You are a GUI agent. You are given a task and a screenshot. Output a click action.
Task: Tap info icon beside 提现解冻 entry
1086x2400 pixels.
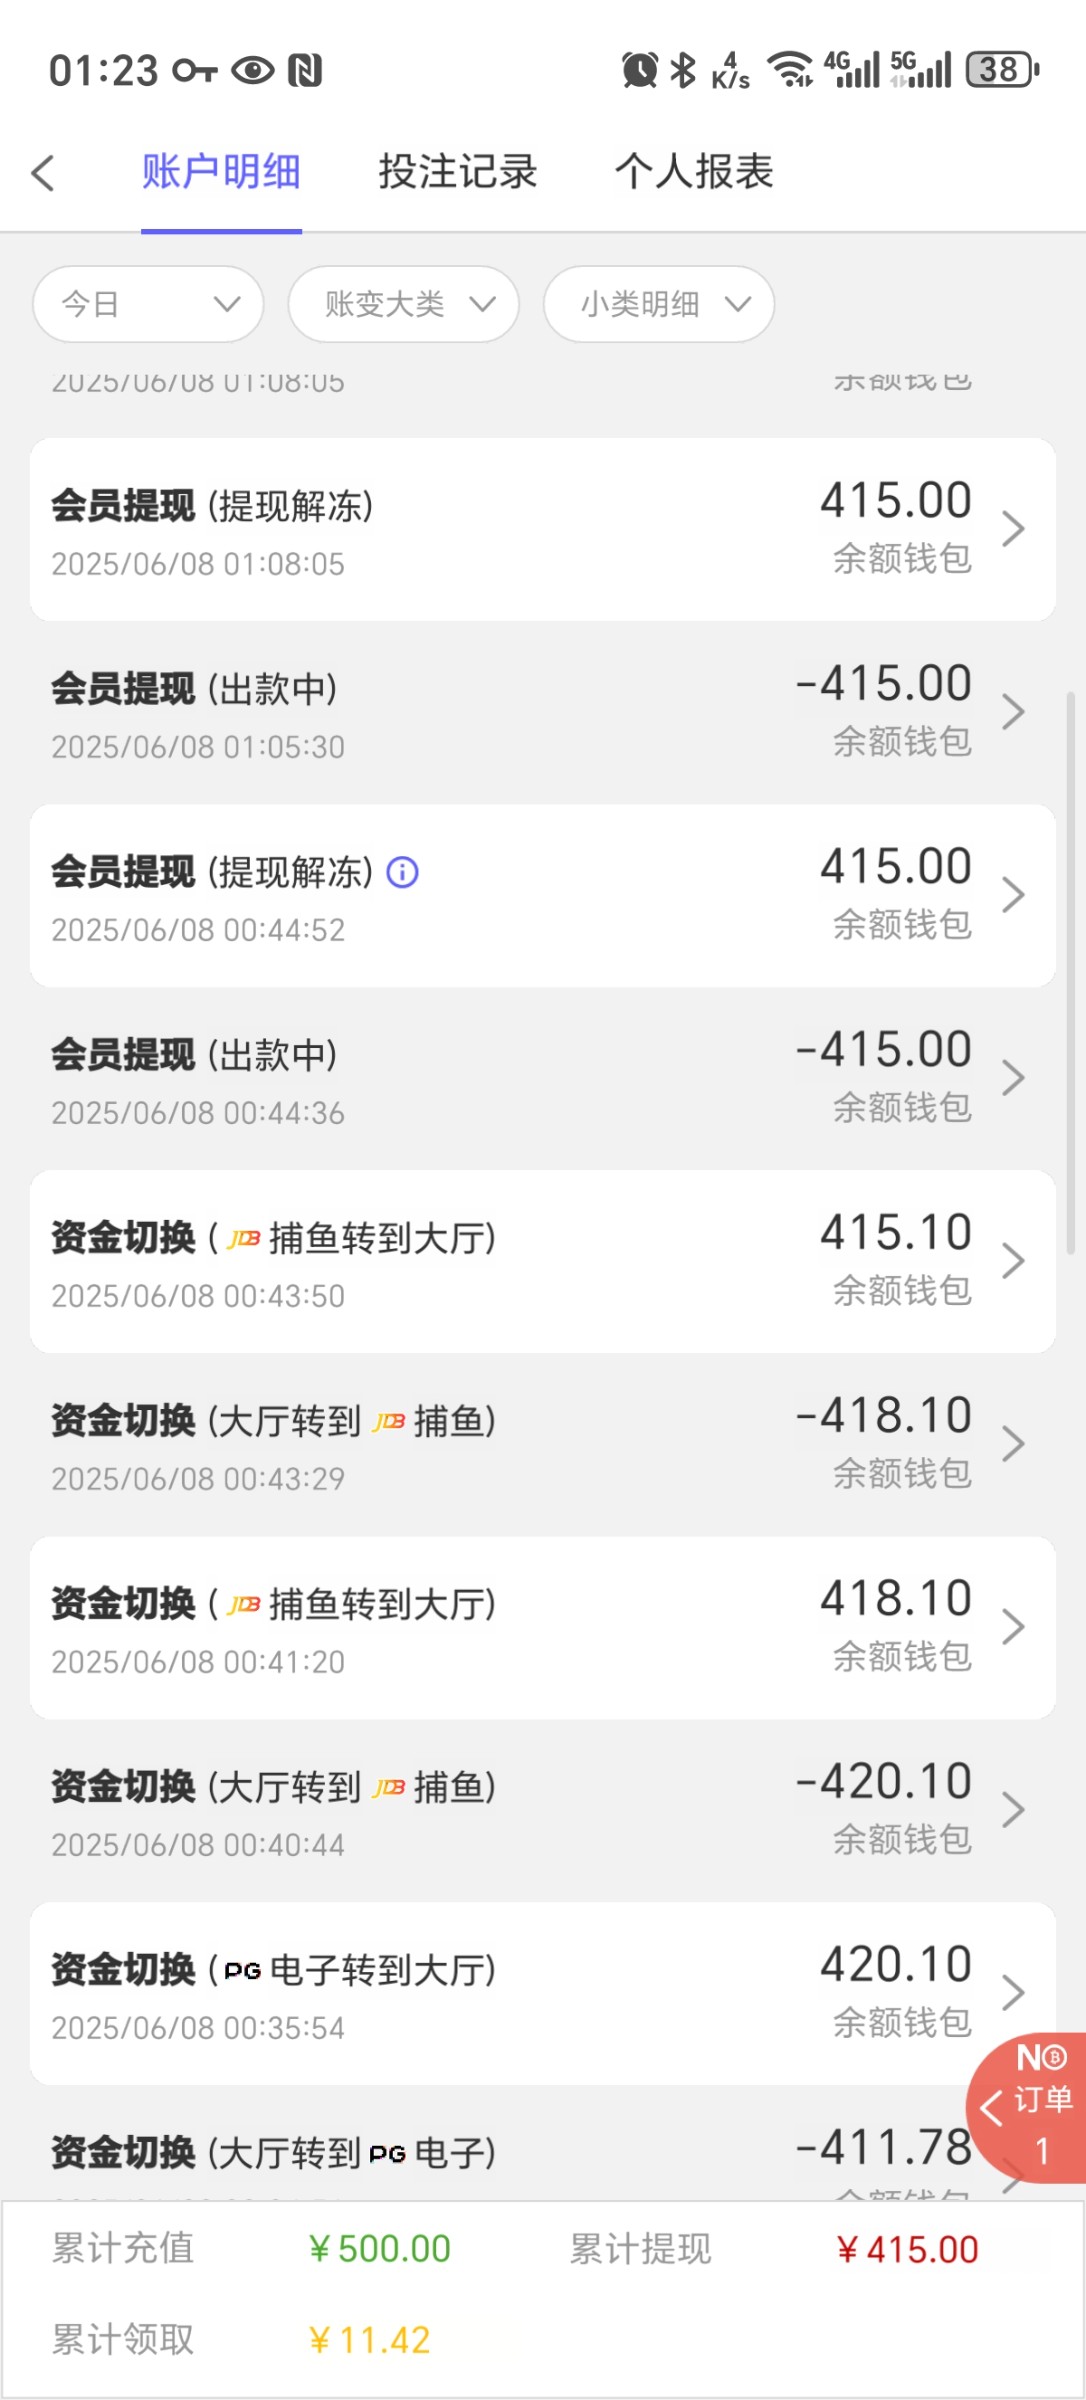[x=402, y=873]
